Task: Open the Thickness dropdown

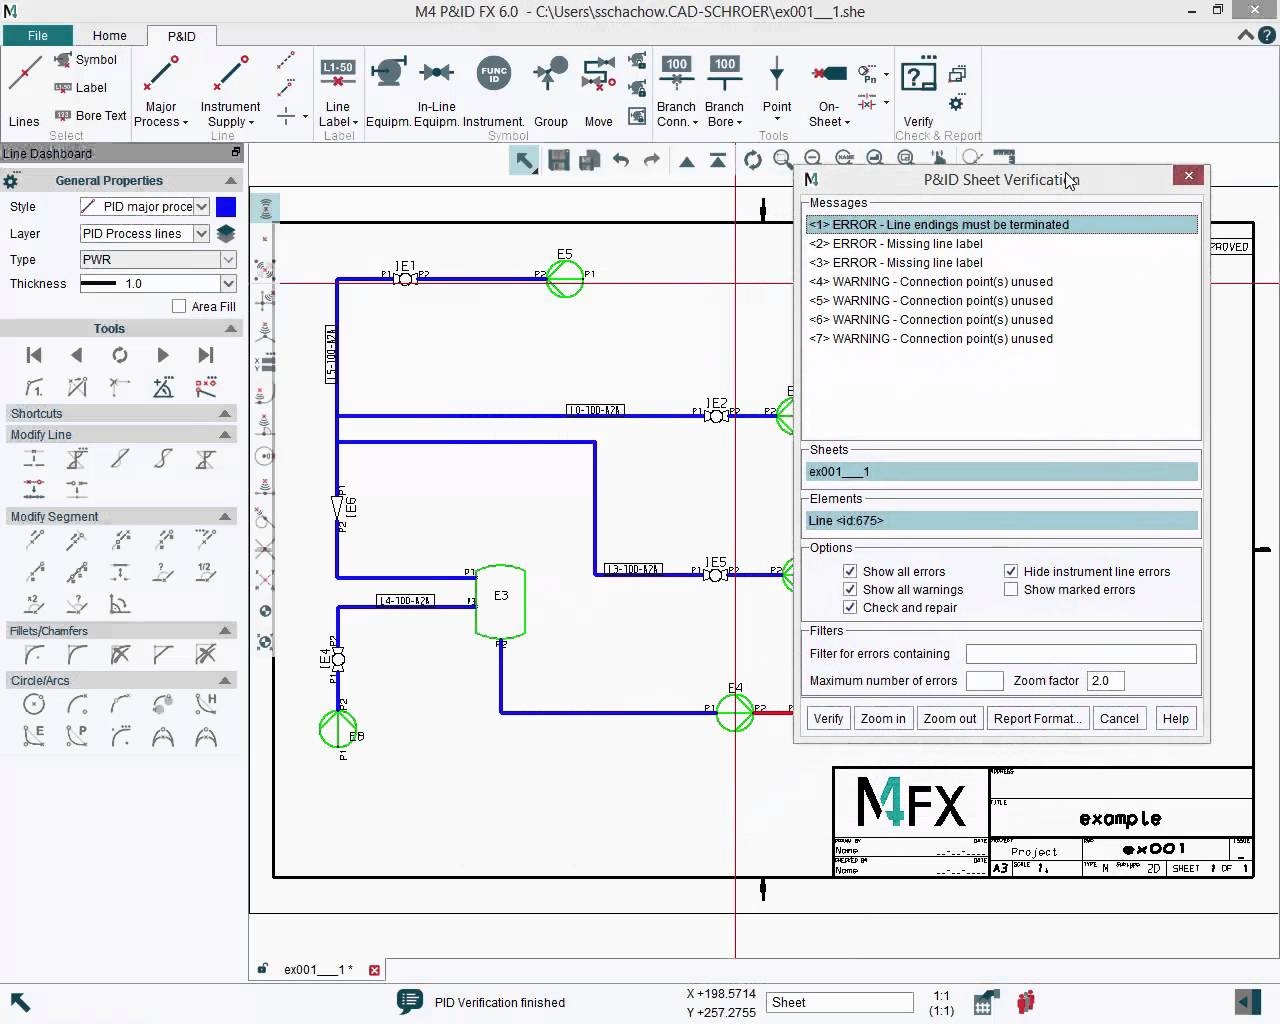Action: 228,283
